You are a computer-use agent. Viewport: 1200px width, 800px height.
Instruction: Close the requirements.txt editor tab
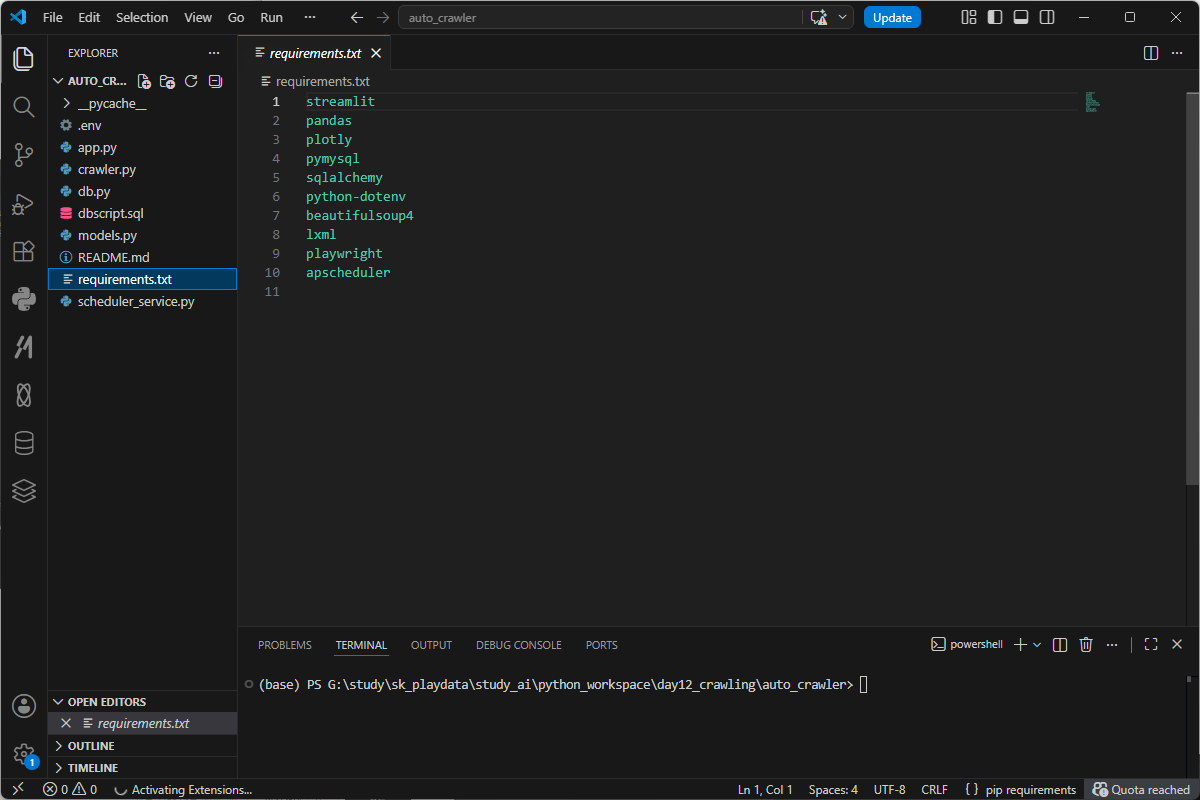tap(376, 53)
